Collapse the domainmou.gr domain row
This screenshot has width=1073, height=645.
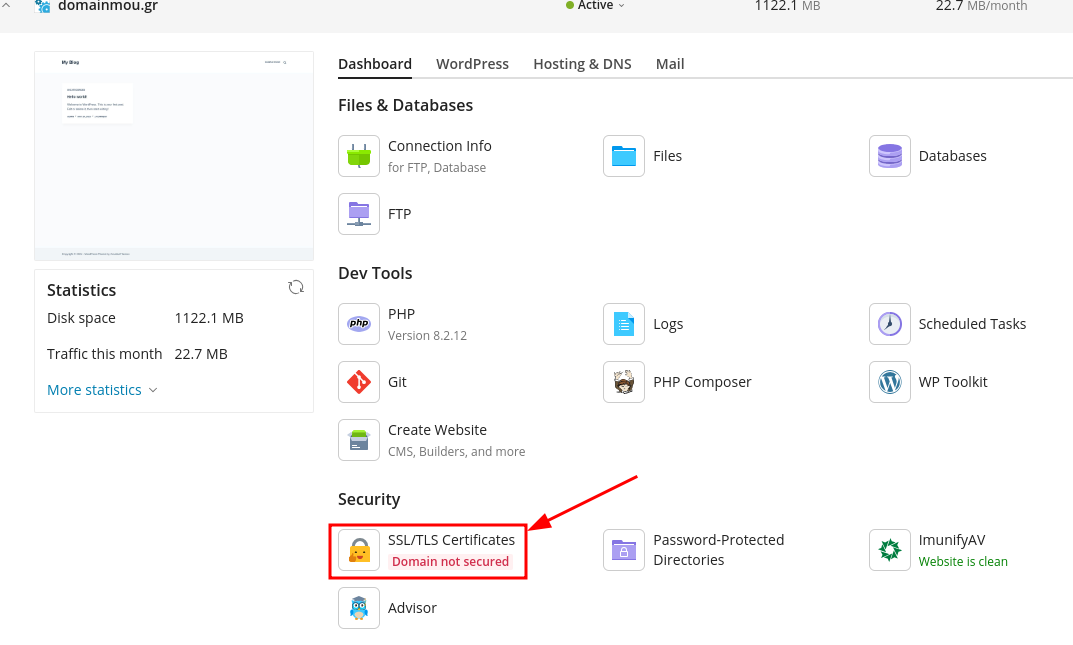click(6, 5)
